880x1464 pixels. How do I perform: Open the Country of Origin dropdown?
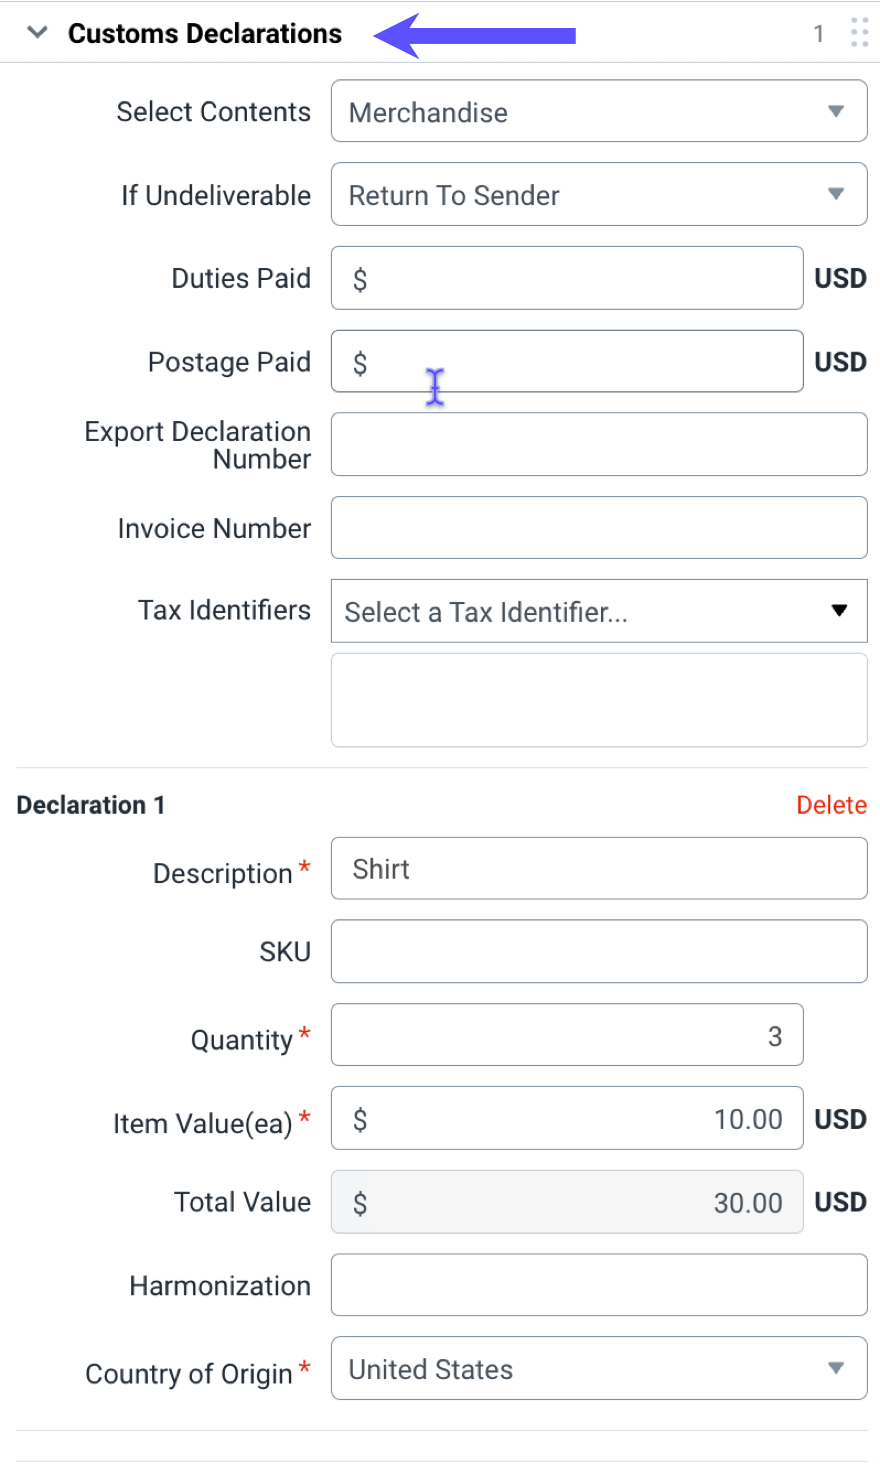click(598, 1368)
